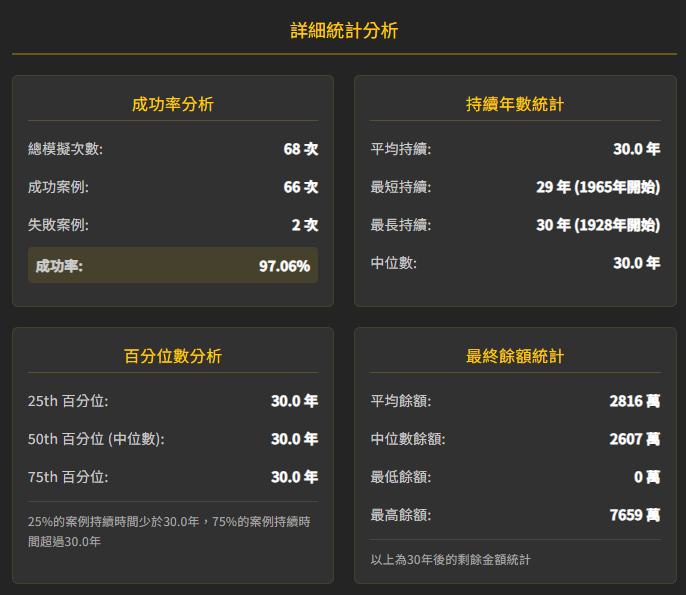The width and height of the screenshot is (686, 595).
Task: Click the 2607 萬 median balance value
Action: click(x=635, y=439)
